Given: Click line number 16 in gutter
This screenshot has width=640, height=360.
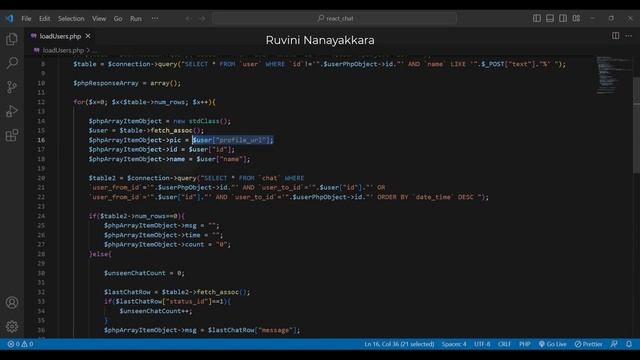Looking at the screenshot, I should 42,140.
